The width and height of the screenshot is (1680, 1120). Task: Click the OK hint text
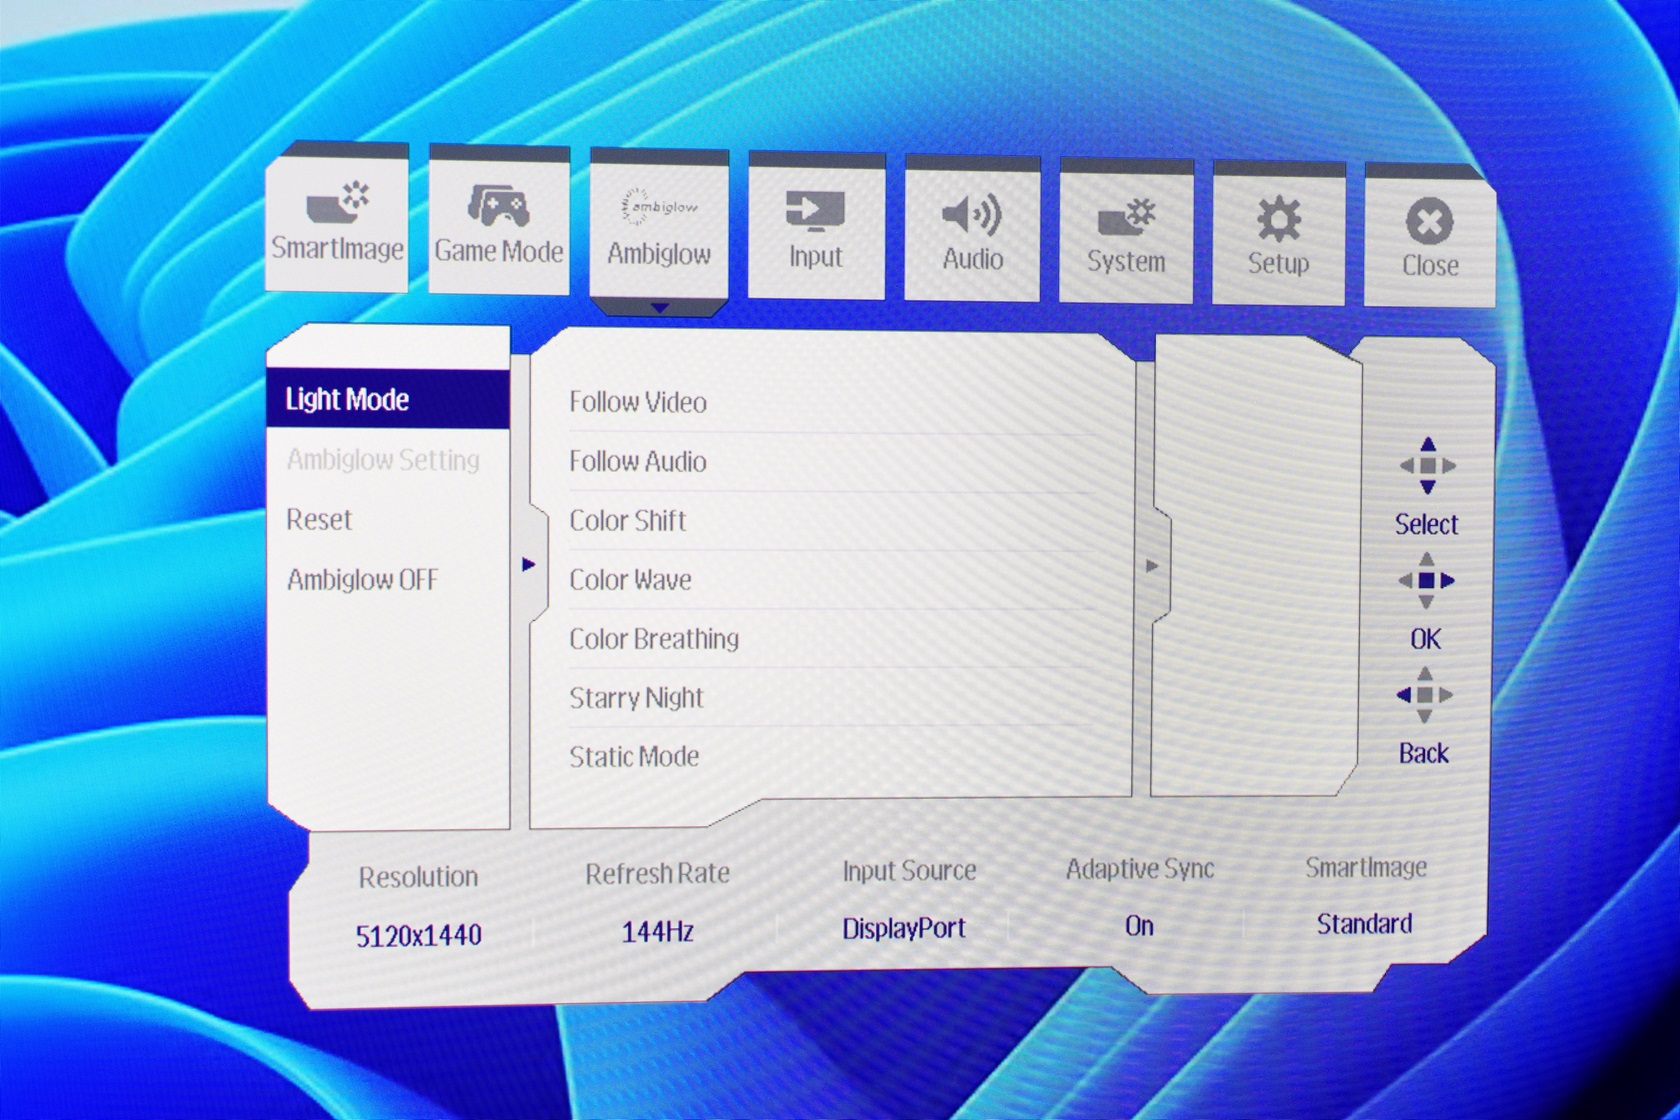[1425, 639]
